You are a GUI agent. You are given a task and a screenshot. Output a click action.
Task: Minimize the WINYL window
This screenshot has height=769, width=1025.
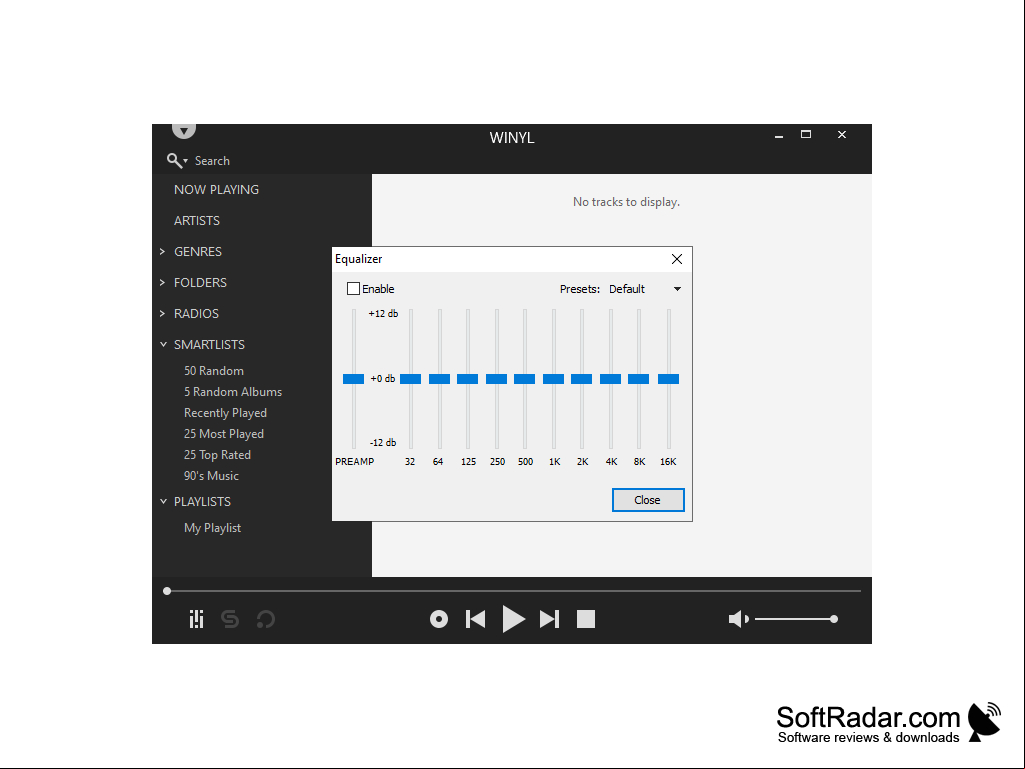[779, 135]
